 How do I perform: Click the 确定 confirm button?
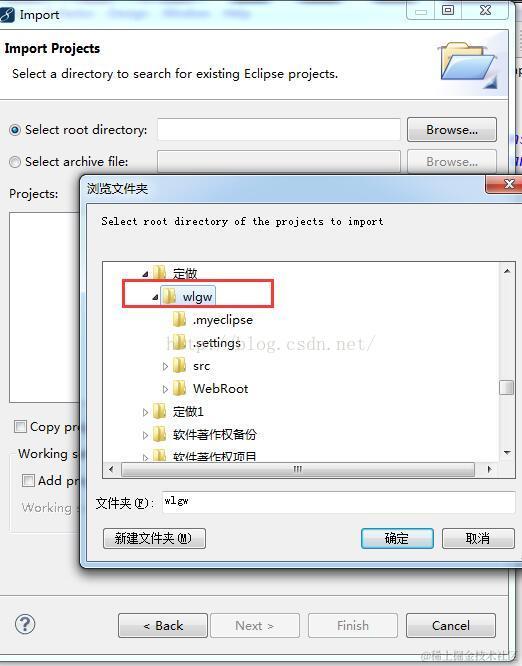pos(397,538)
